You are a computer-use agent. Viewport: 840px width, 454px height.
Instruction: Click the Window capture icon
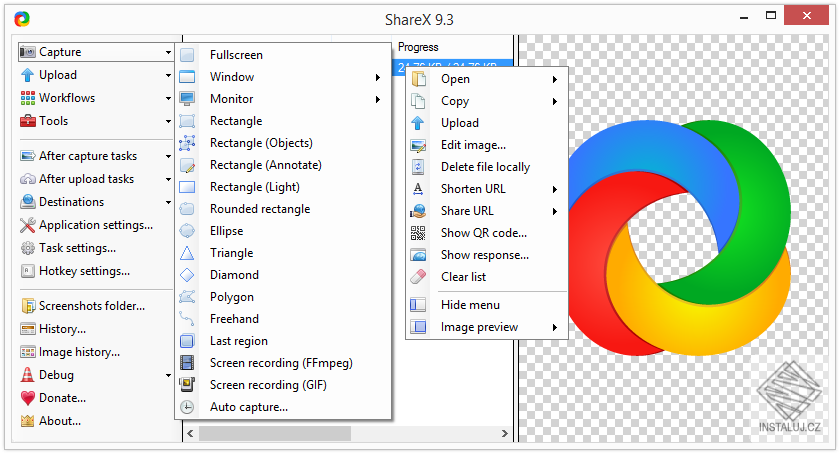pos(187,77)
